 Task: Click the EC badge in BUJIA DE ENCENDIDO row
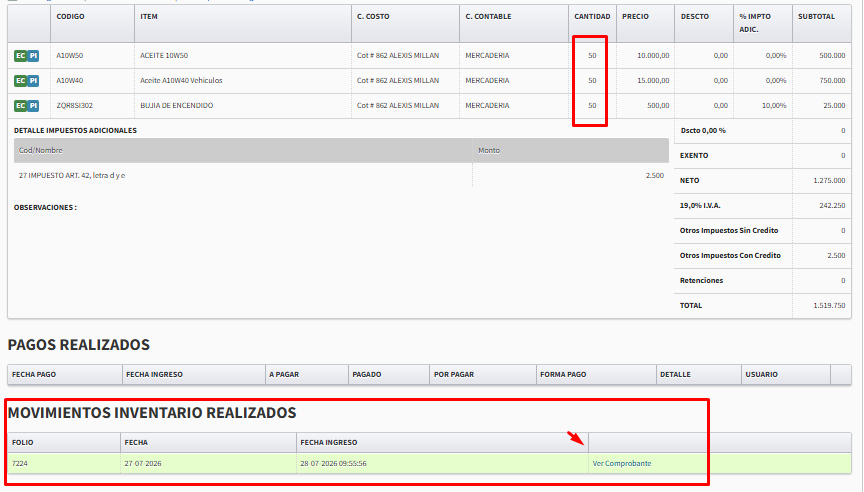point(20,106)
